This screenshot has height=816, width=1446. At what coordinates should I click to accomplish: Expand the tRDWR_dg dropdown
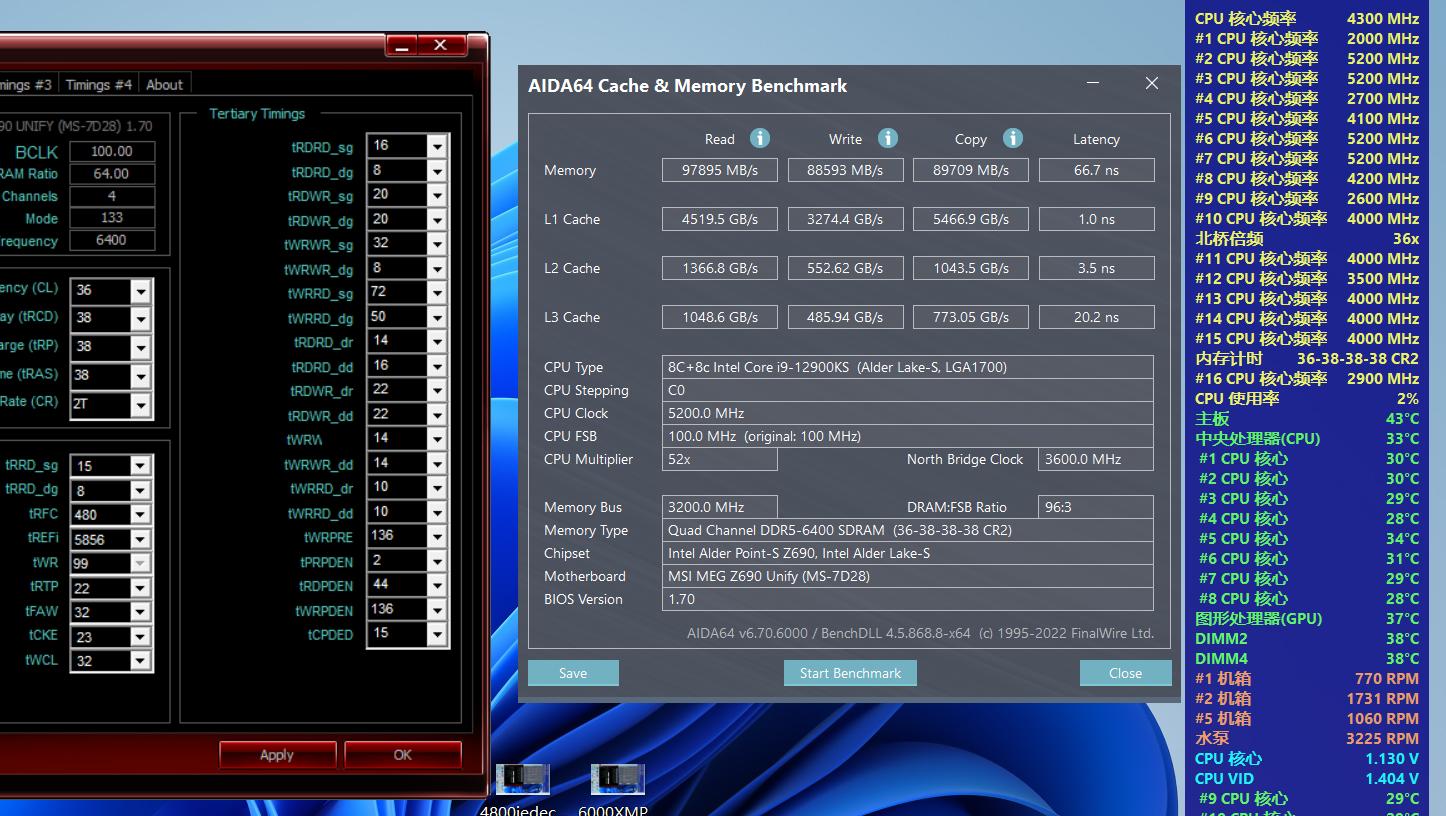(x=436, y=220)
